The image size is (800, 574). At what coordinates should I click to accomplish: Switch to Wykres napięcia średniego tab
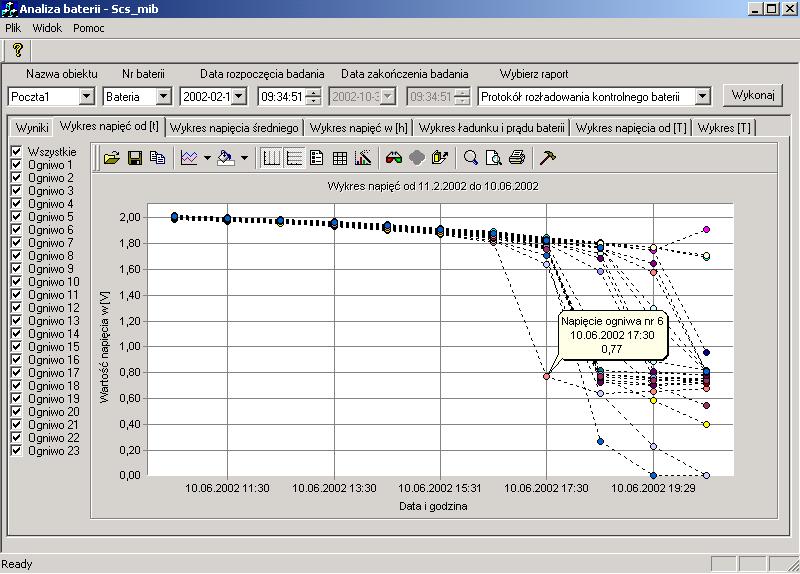234,128
